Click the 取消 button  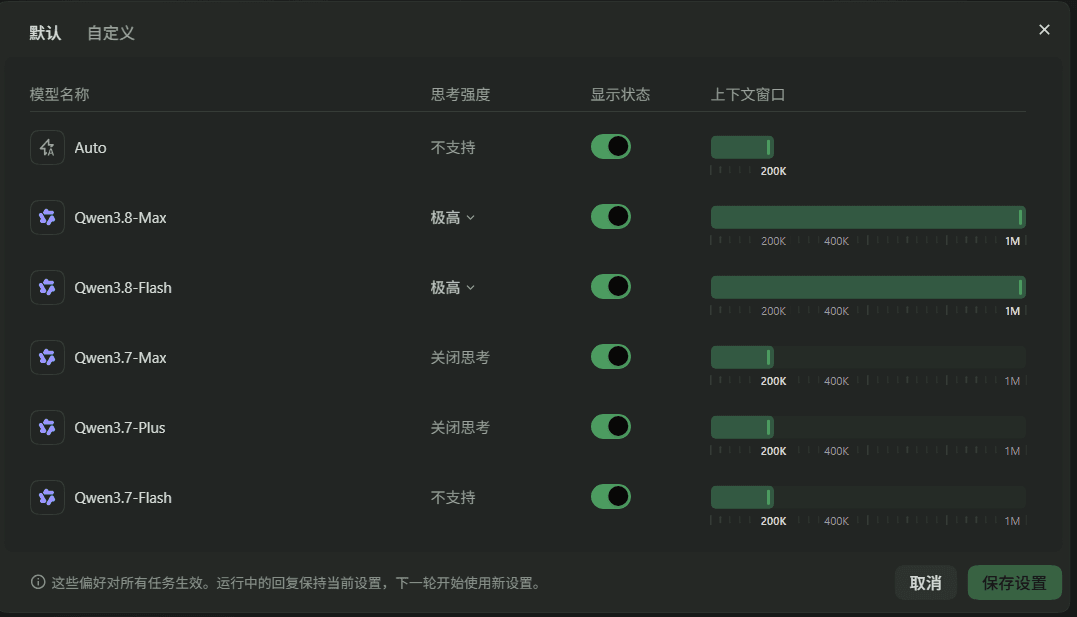[x=925, y=583]
